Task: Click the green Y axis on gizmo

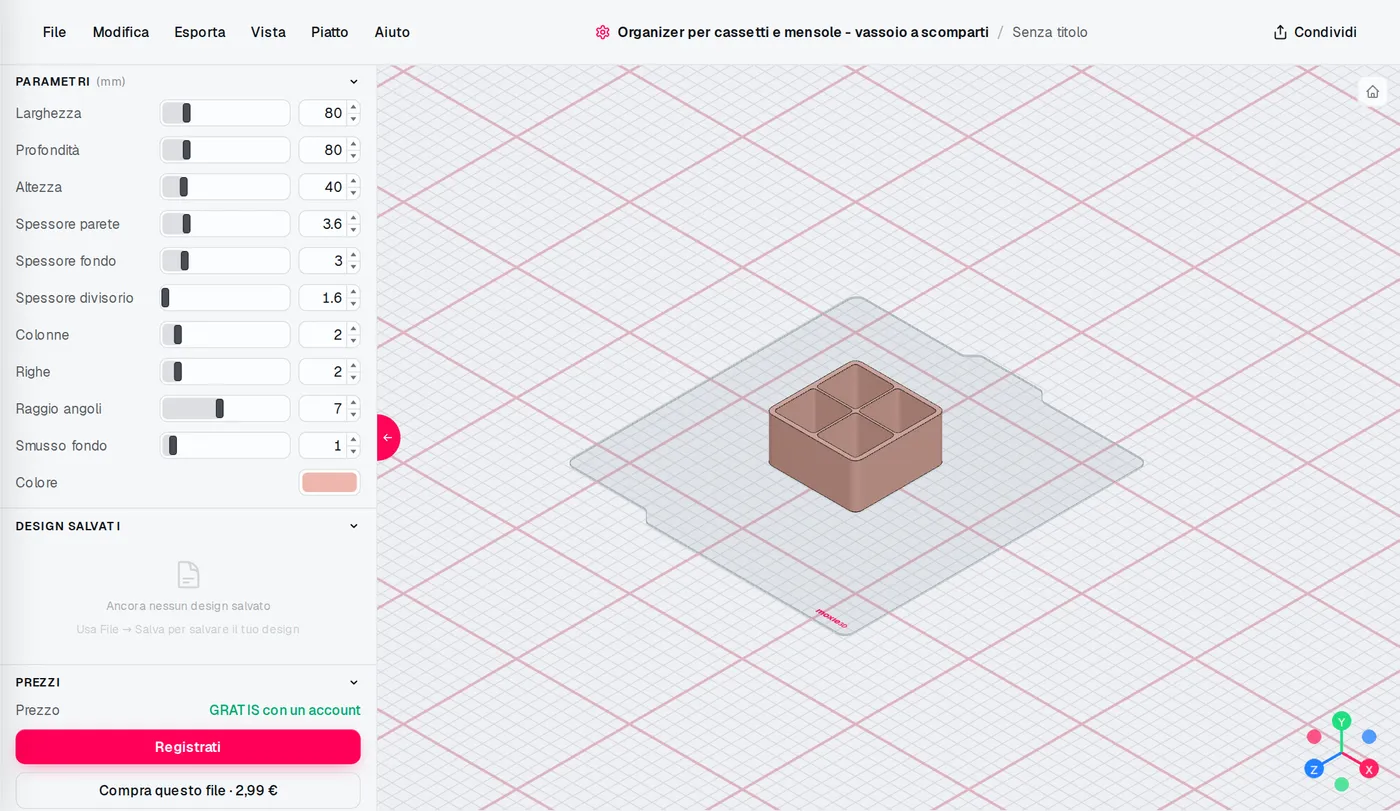Action: pyautogui.click(x=1342, y=720)
